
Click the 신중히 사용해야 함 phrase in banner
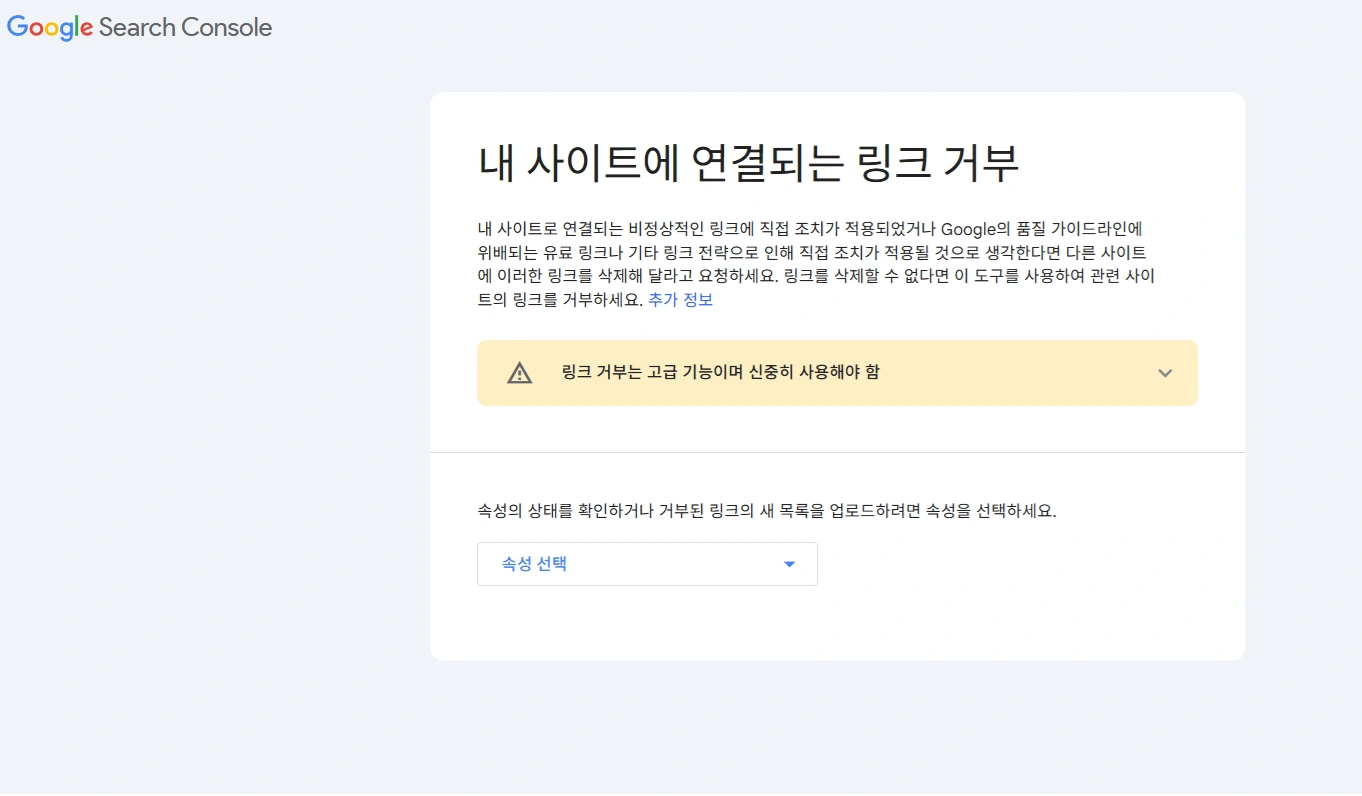814,372
